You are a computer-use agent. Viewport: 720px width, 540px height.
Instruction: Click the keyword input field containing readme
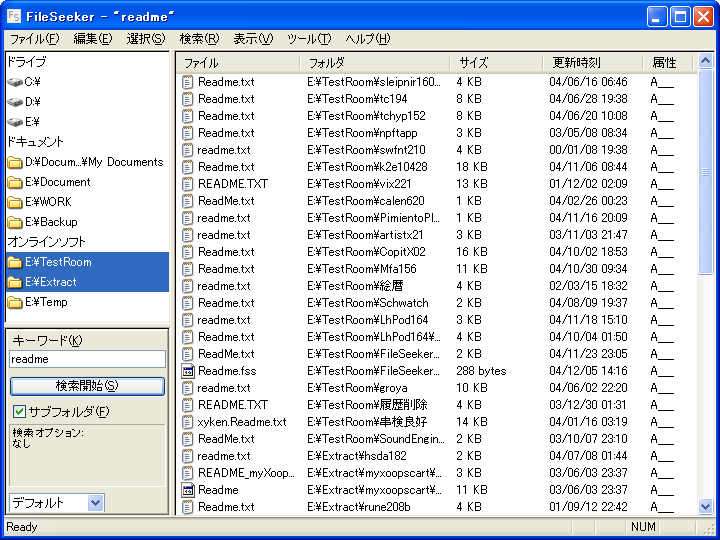click(x=87, y=359)
